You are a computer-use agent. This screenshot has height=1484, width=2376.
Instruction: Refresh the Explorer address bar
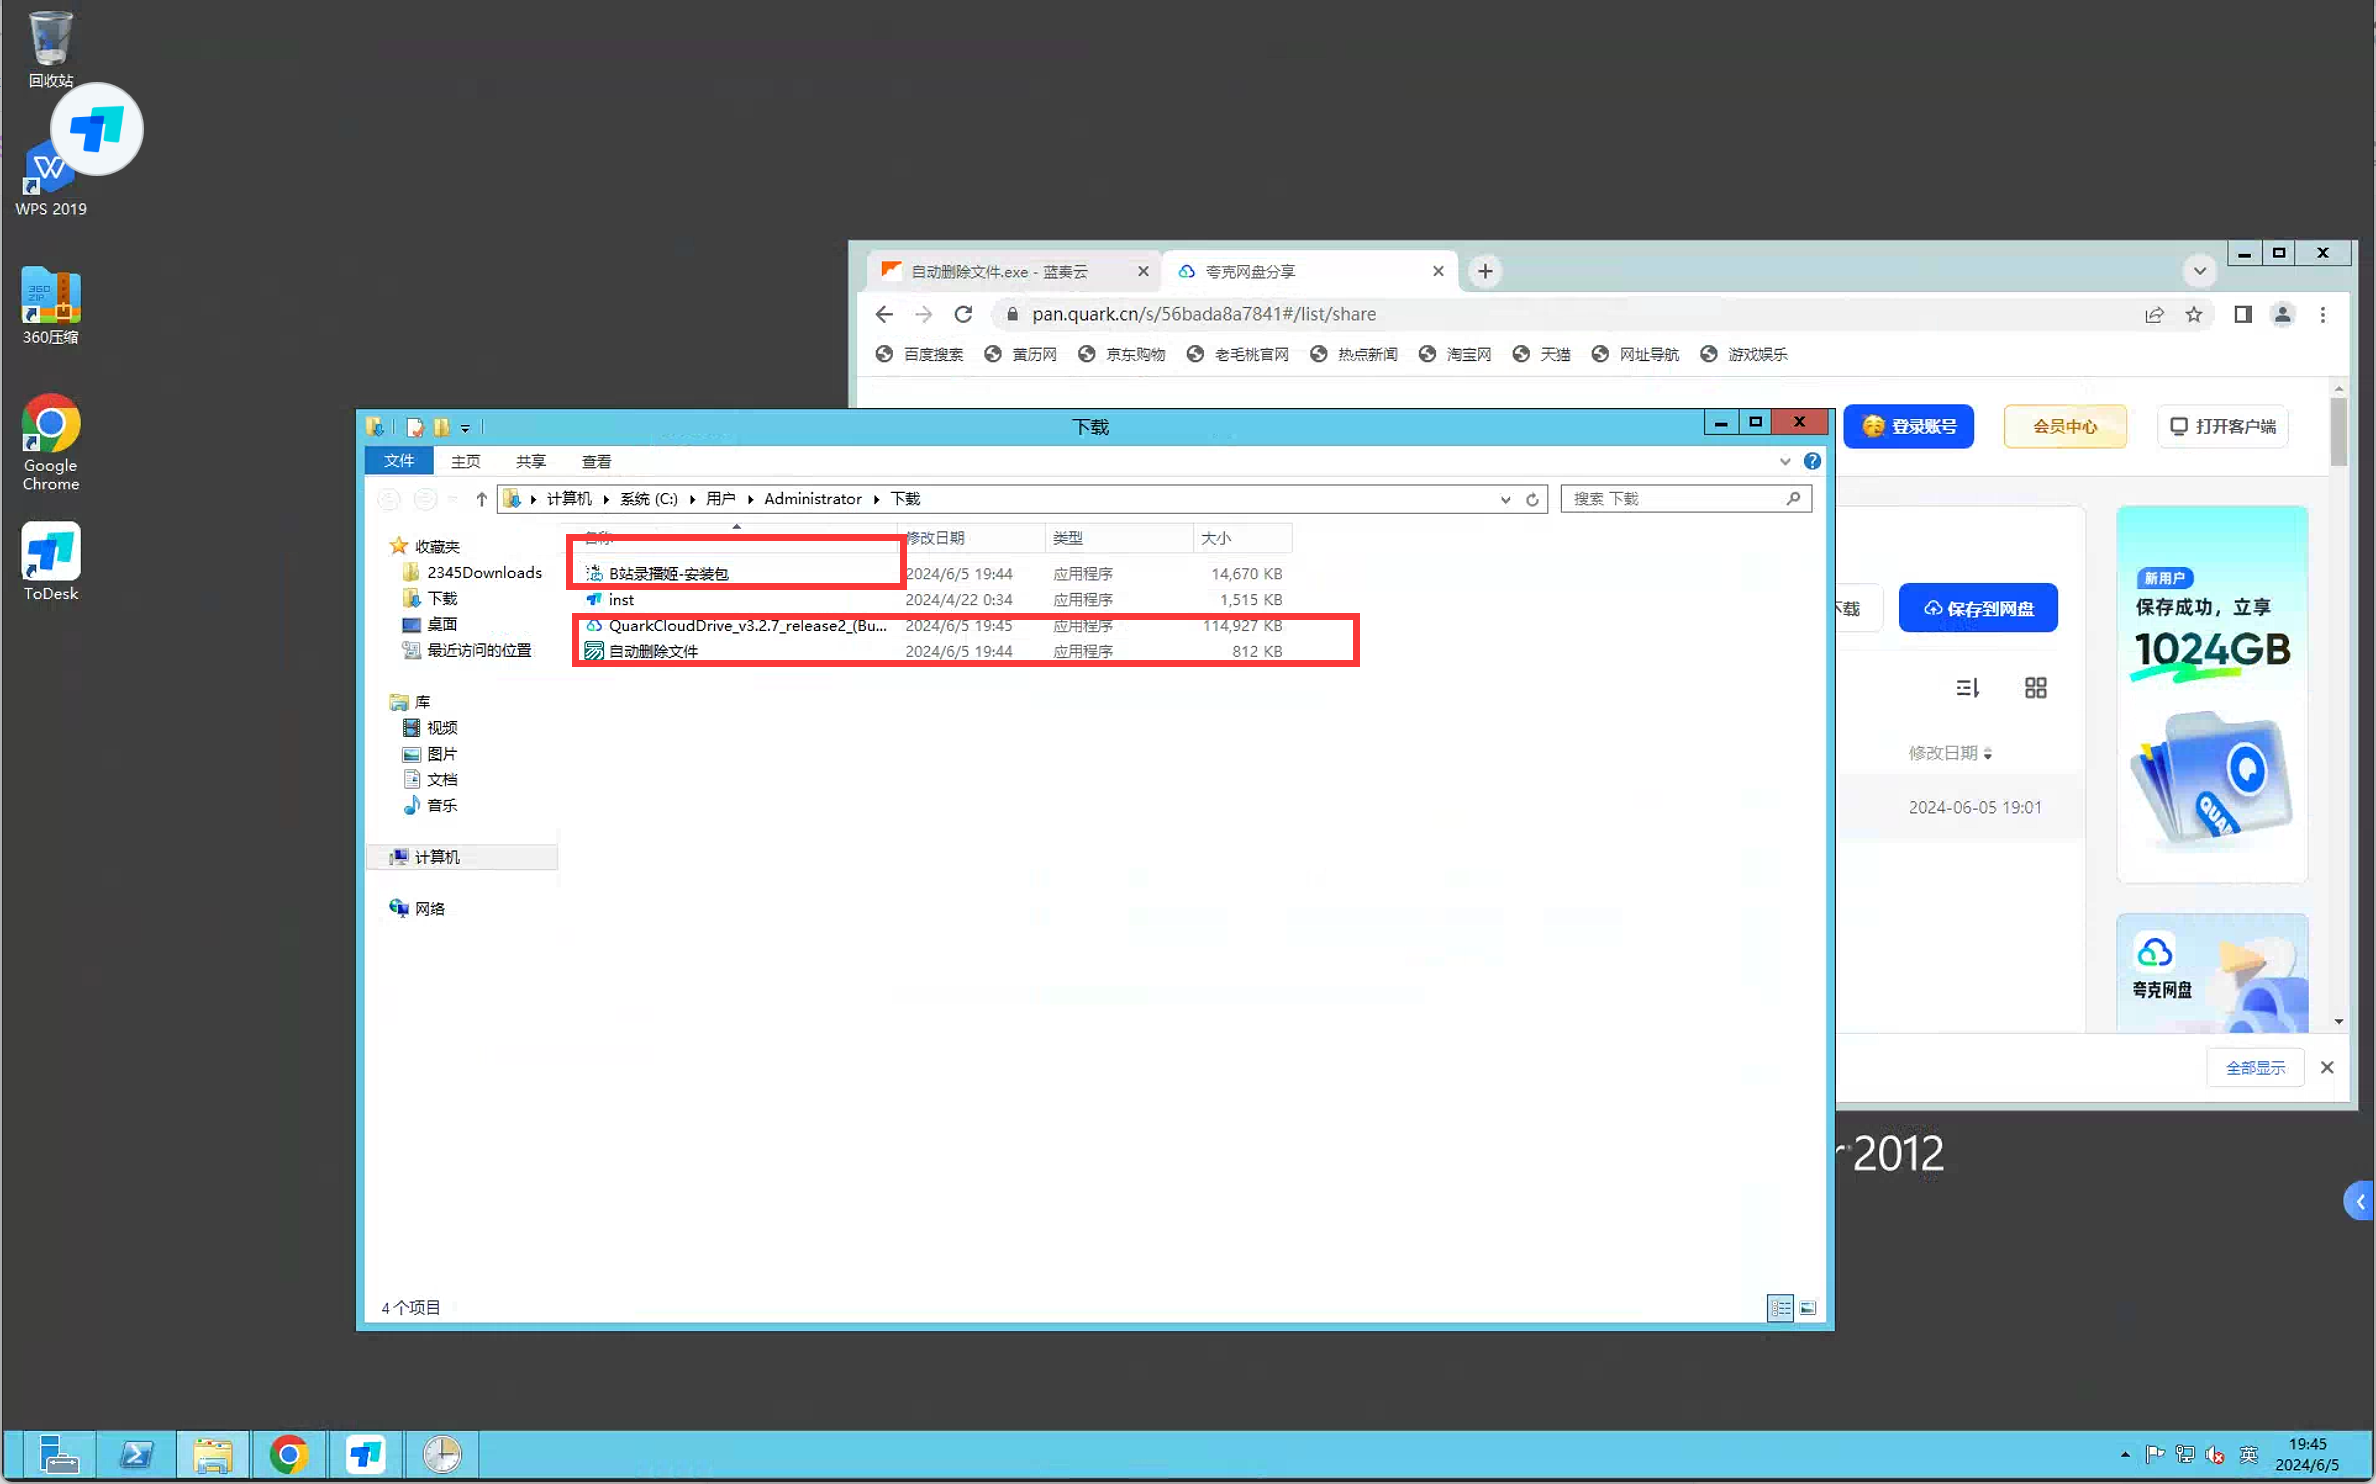(1531, 499)
